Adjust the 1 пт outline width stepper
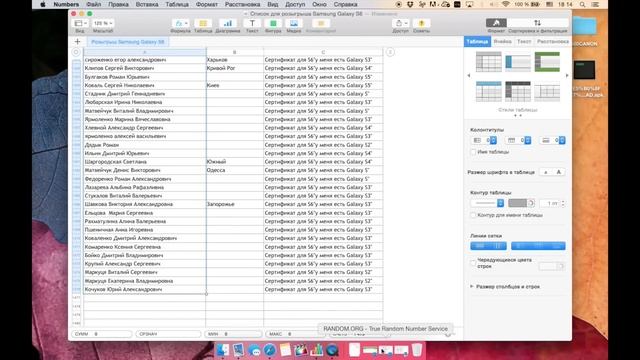This screenshot has height=360, width=640. (x=563, y=203)
